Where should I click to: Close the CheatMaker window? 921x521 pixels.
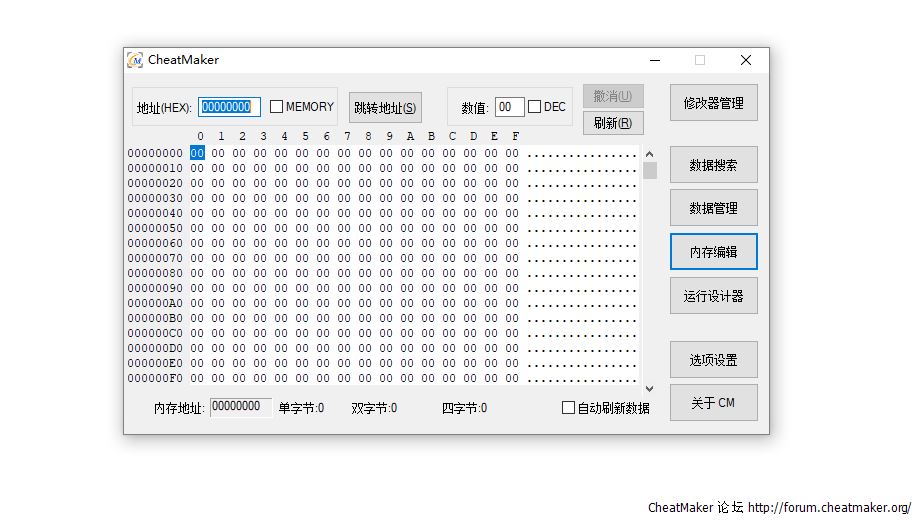[x=745, y=60]
